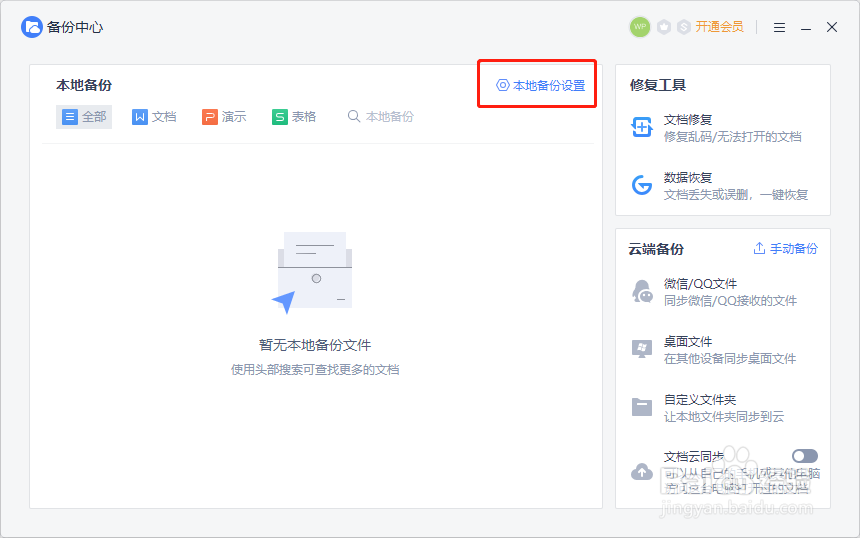860x538 pixels.
Task: Click the 文档修复 plus icon
Action: pyautogui.click(x=642, y=127)
